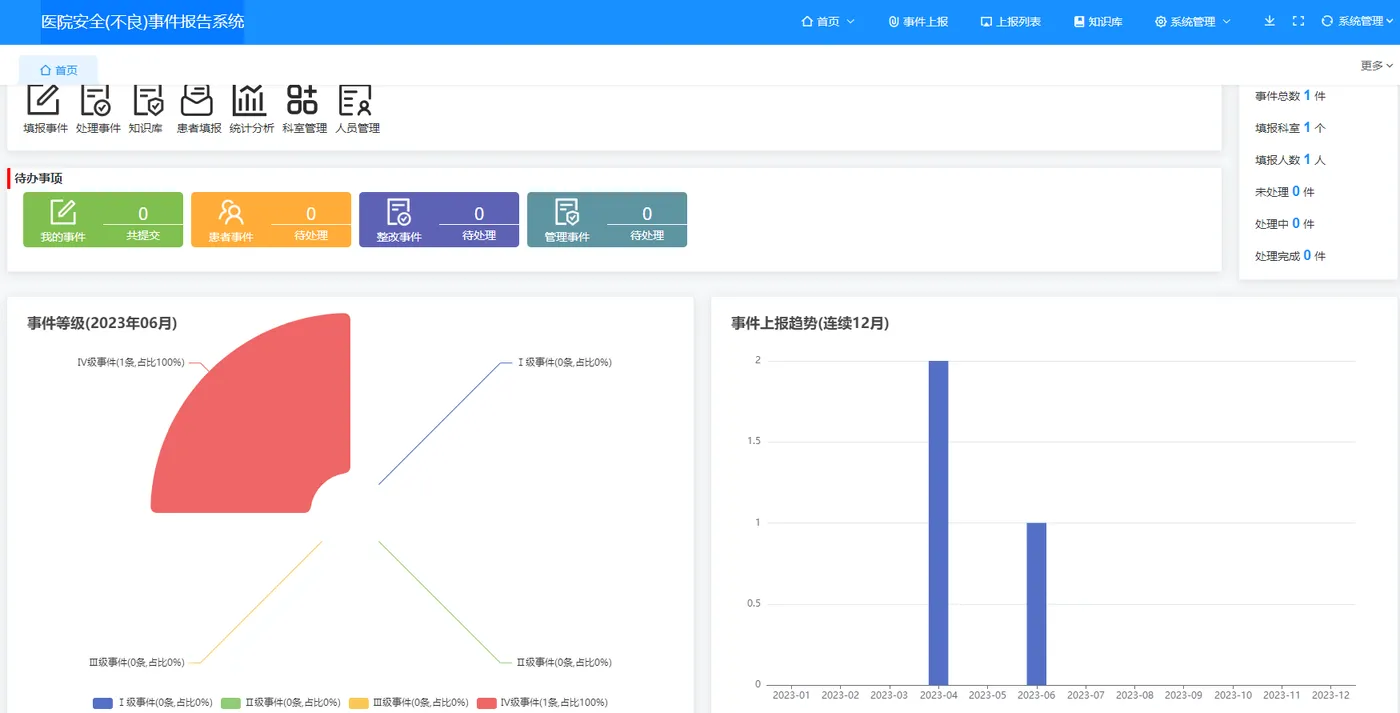Image resolution: width=1400 pixels, height=713 pixels.
Task: Switch to the 首页 page tab
Action: point(58,70)
